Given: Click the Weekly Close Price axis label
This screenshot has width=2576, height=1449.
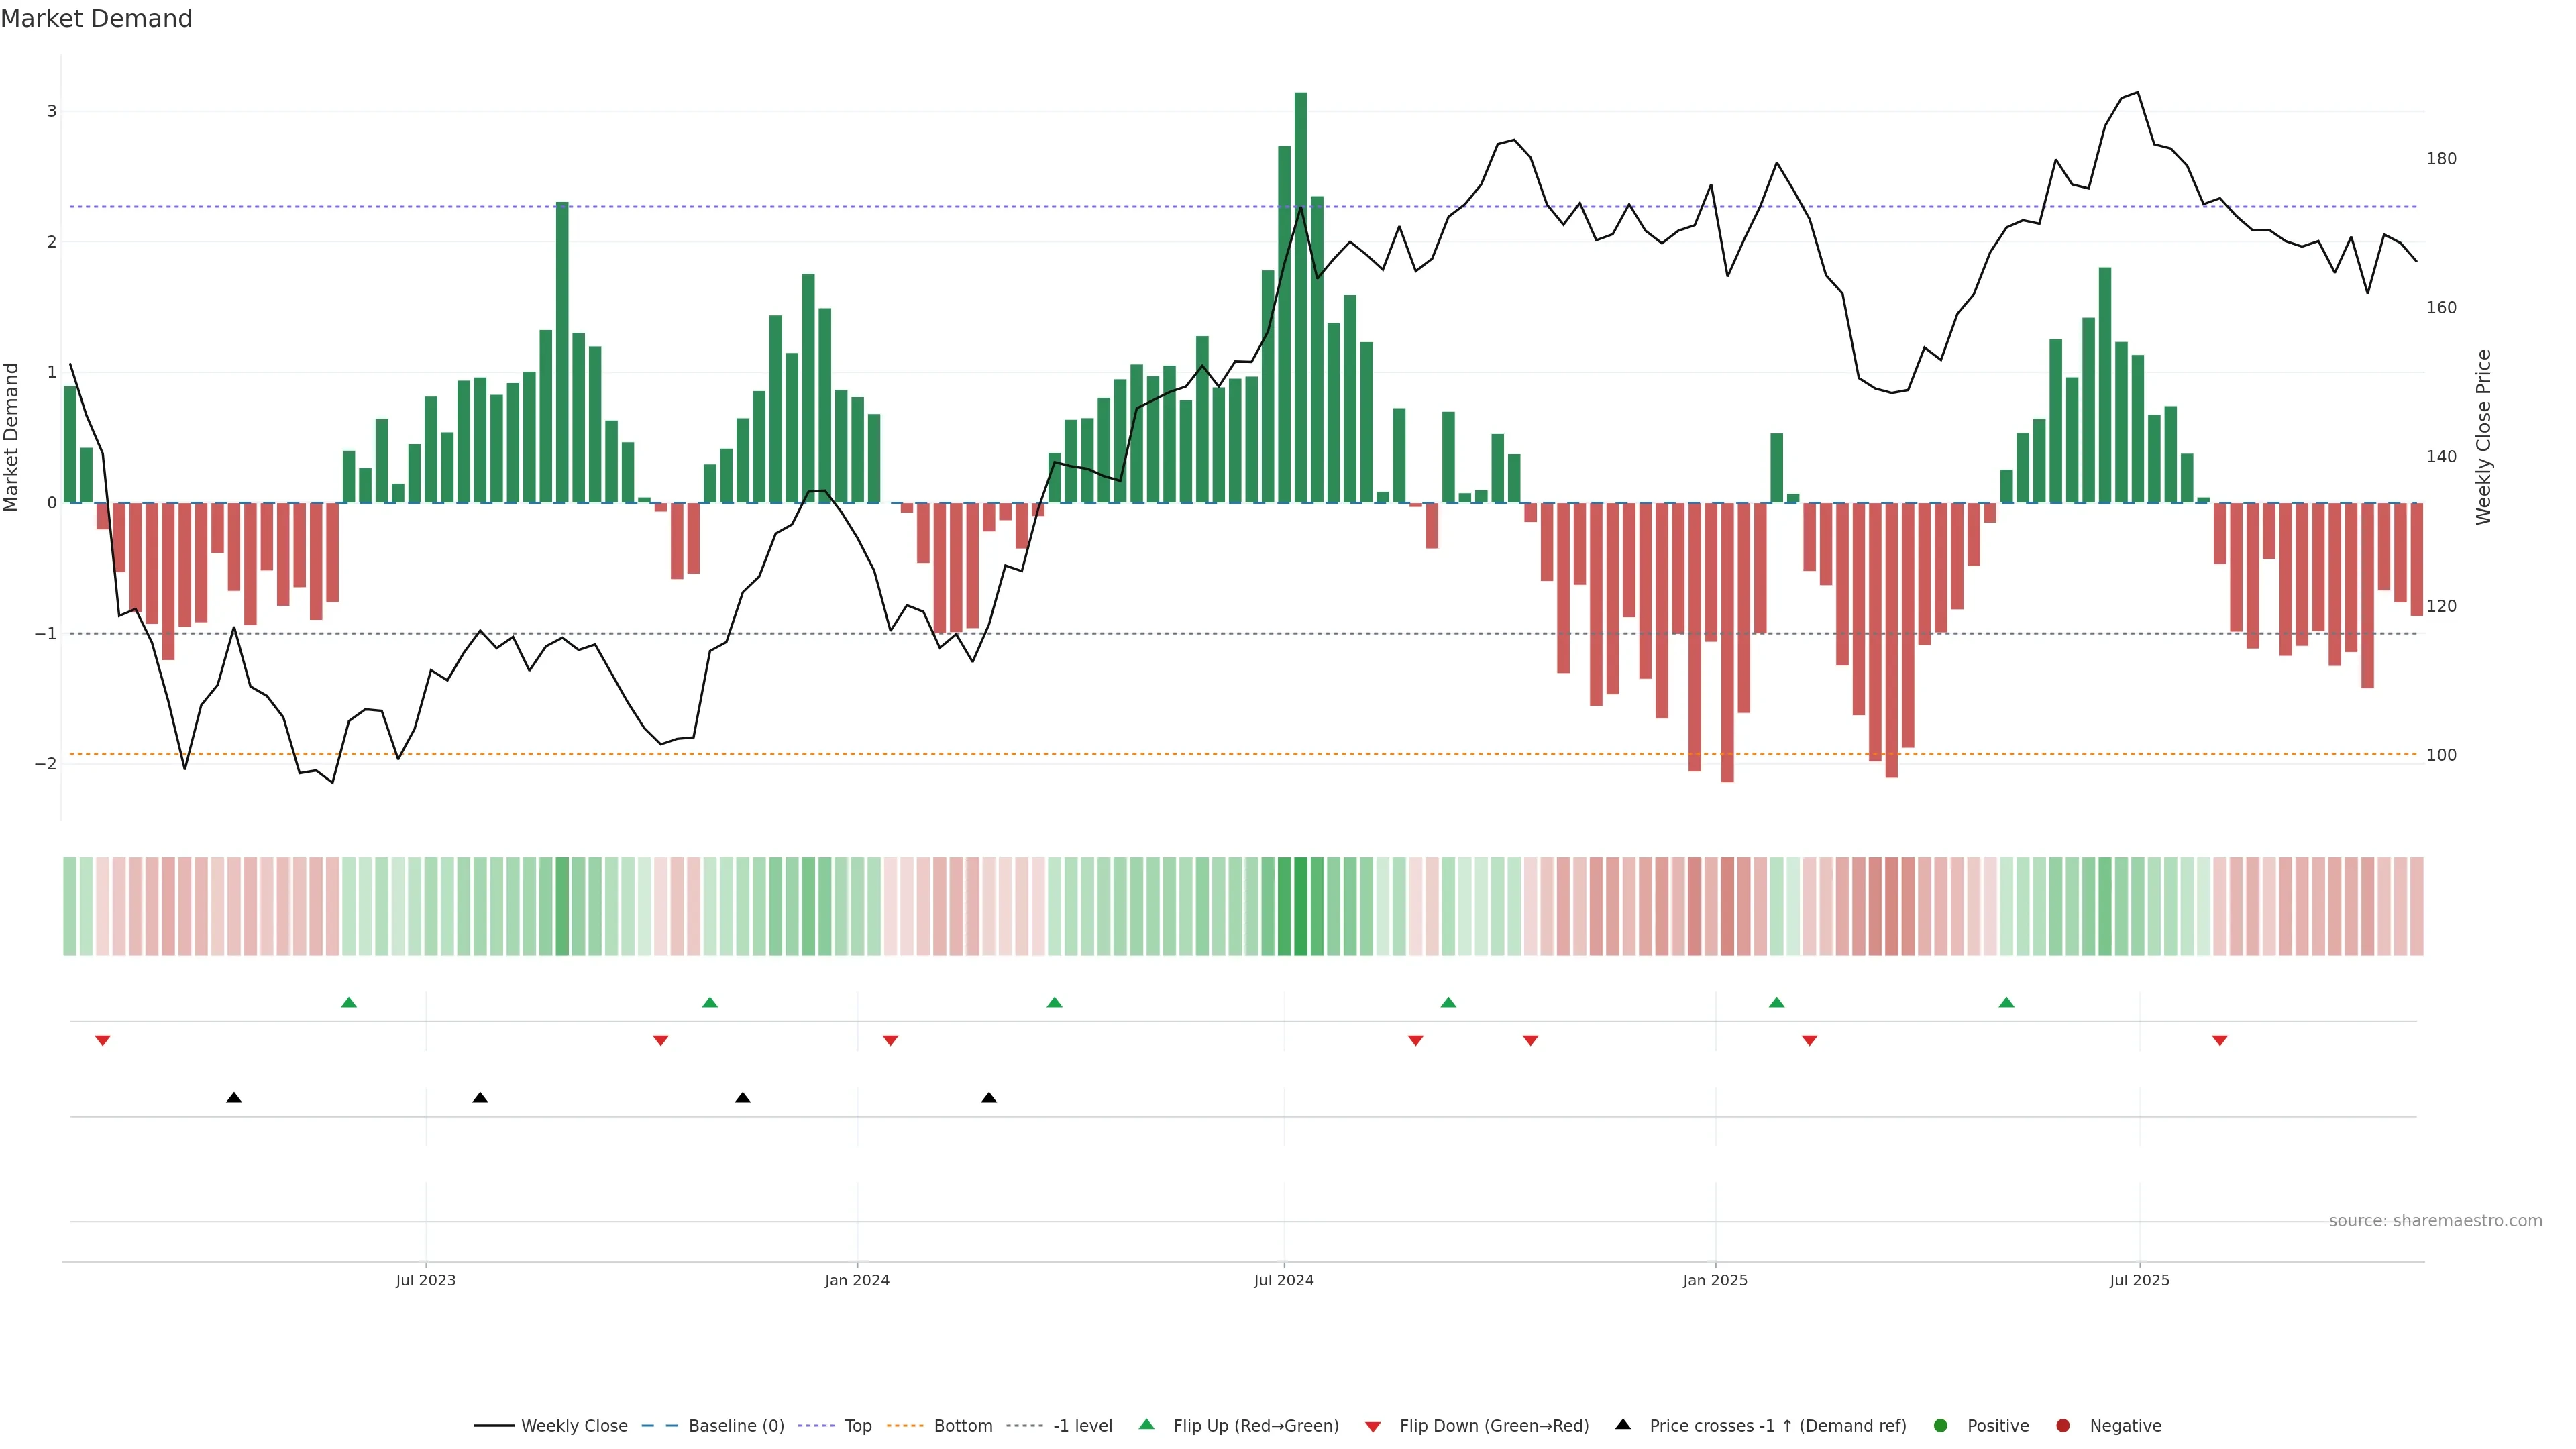Looking at the screenshot, I should tap(2484, 437).
